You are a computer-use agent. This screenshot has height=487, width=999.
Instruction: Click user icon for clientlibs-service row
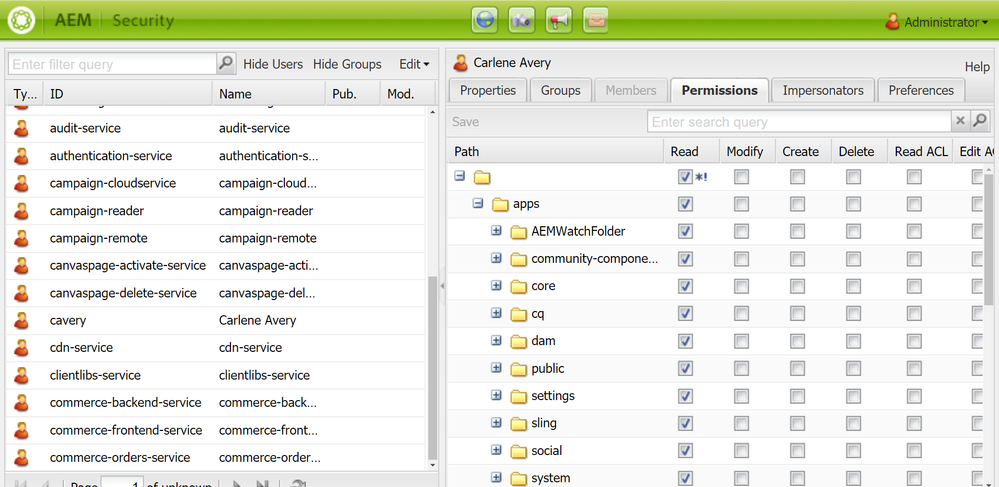tap(22, 375)
